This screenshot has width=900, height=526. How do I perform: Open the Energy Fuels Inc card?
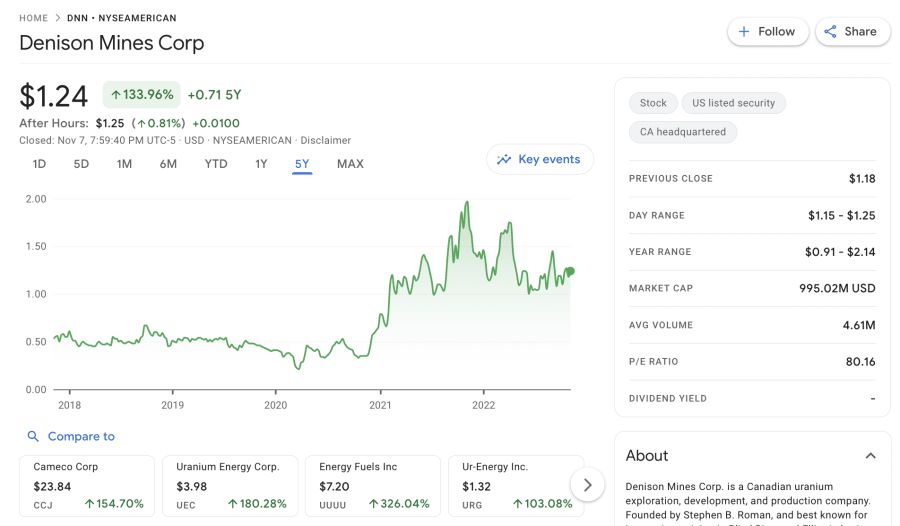[x=373, y=485]
